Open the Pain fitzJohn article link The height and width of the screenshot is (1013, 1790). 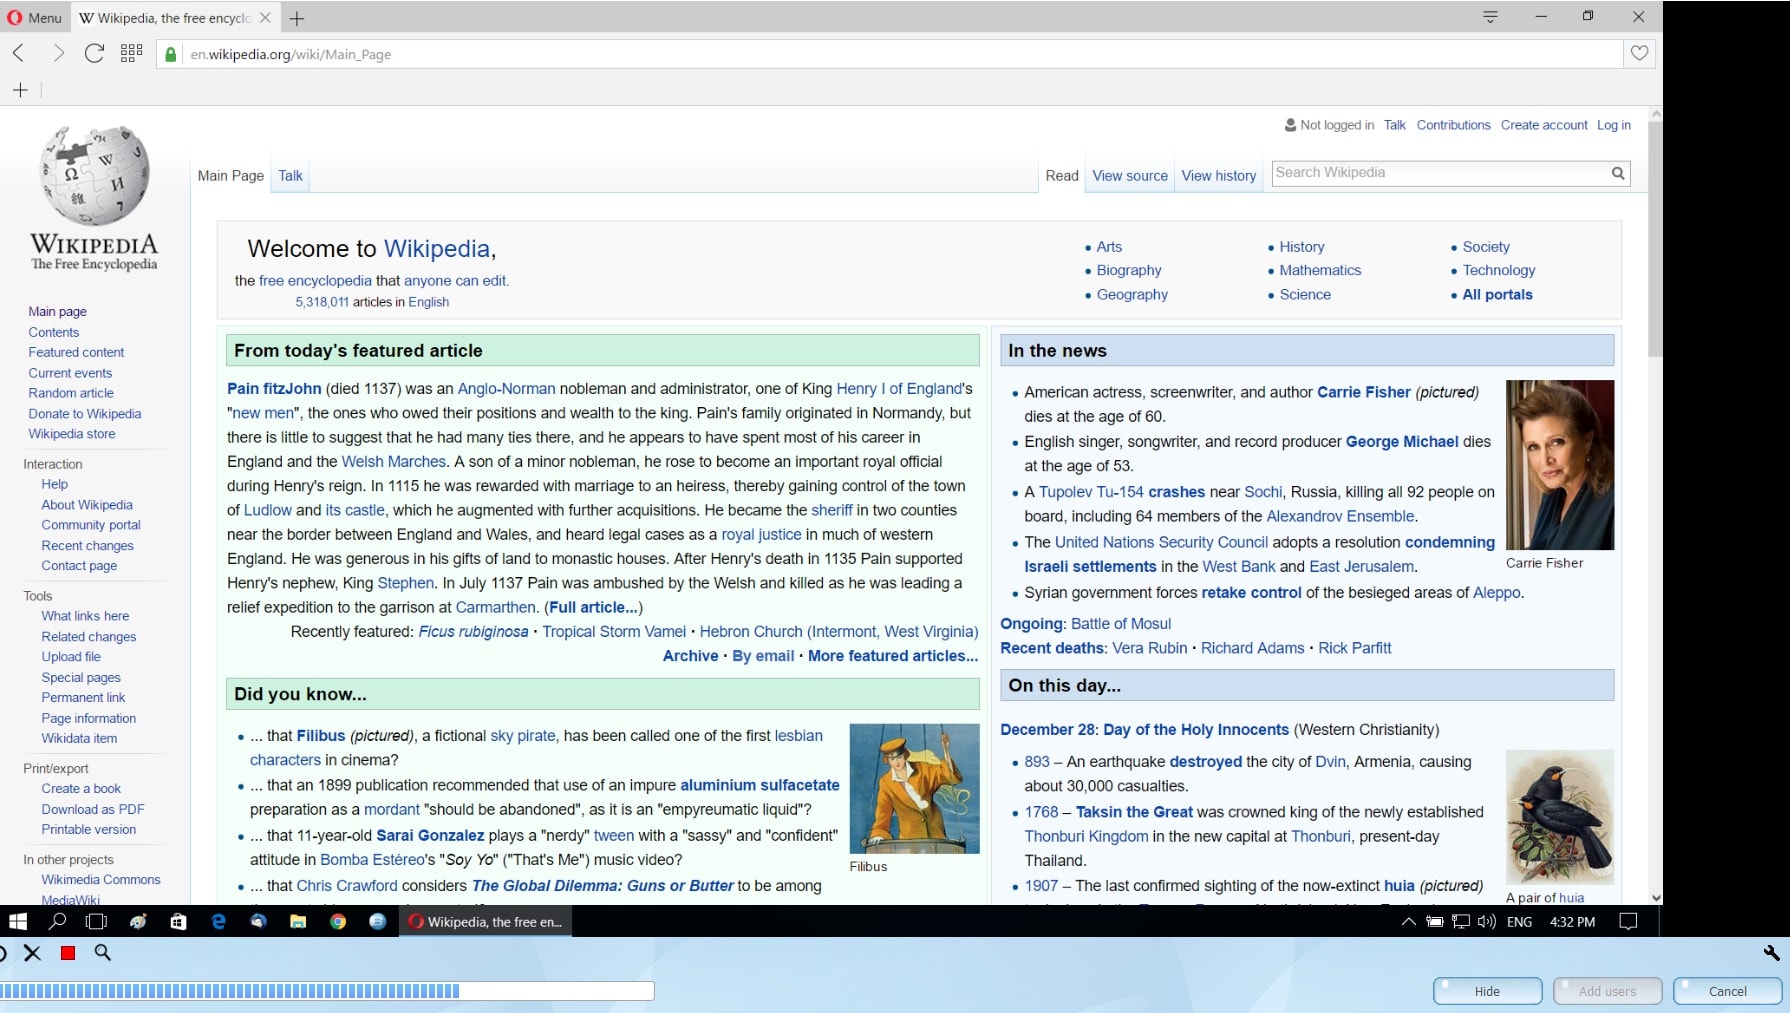(274, 389)
